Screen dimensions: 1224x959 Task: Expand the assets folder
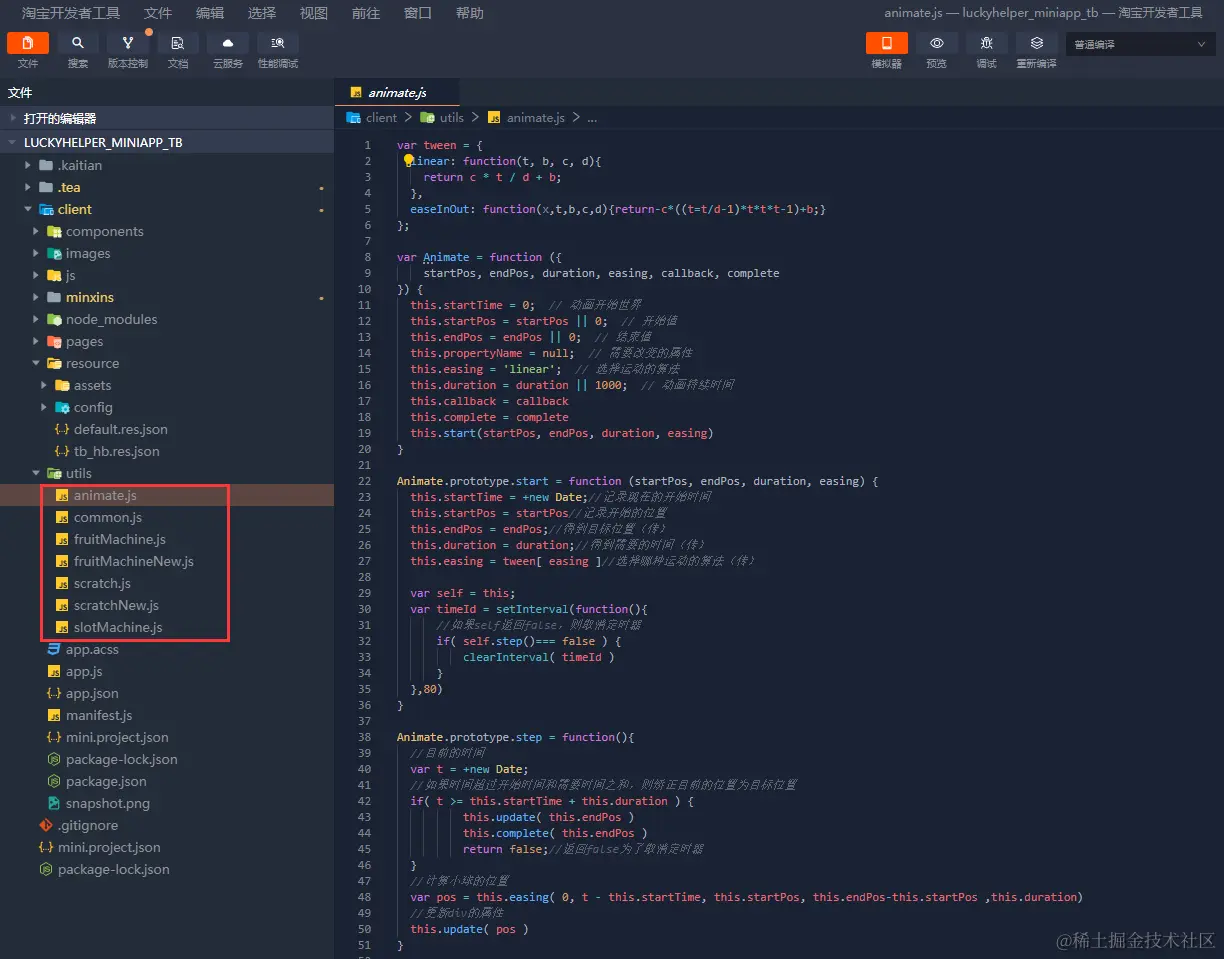pos(166,385)
